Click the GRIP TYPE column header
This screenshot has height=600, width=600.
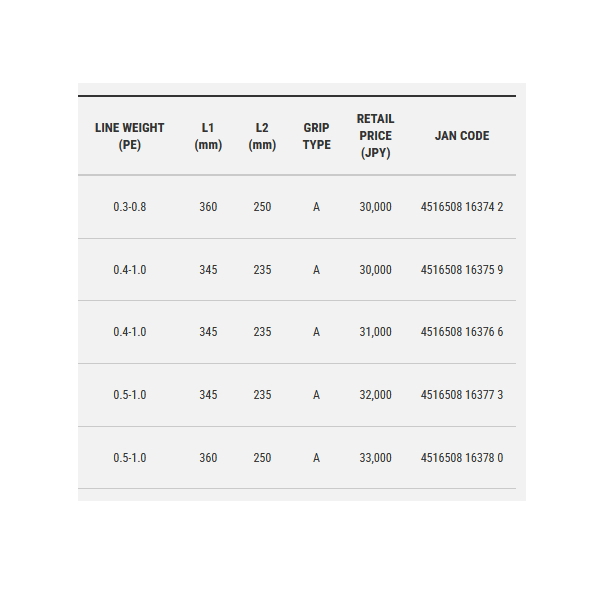[x=316, y=136]
